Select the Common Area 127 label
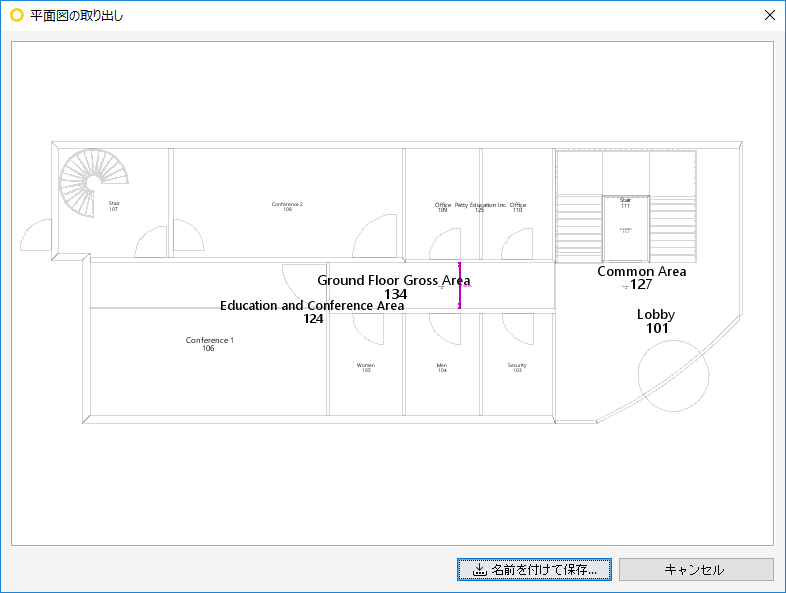The width and height of the screenshot is (786, 593). pos(642,278)
